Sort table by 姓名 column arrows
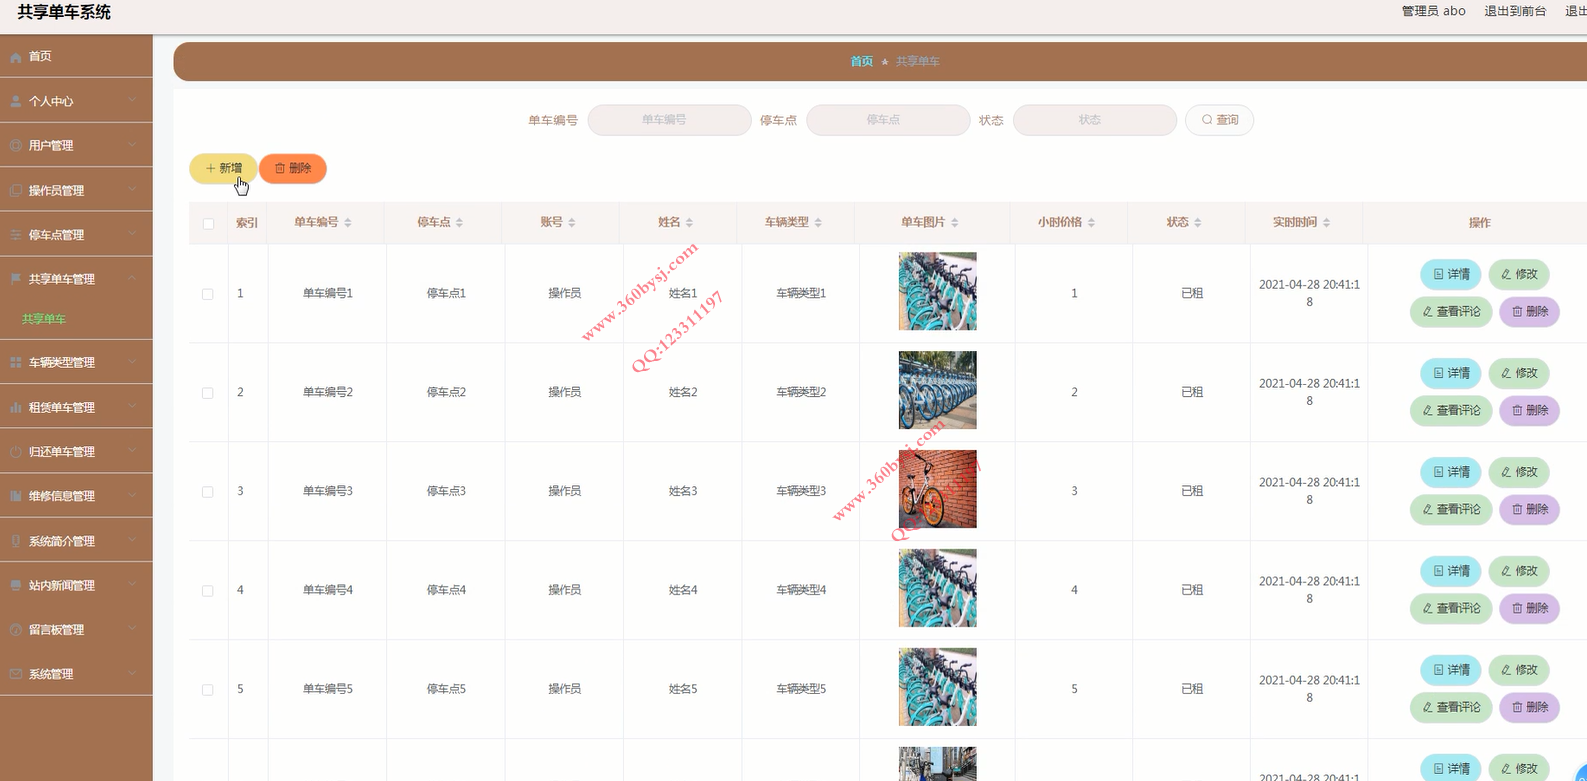The height and width of the screenshot is (781, 1587). (689, 223)
